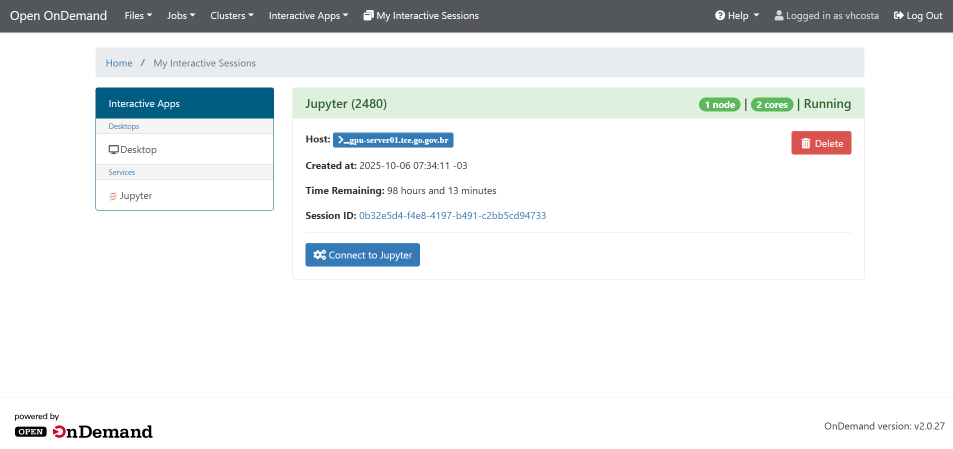Open the Clusters dropdown menu
Viewport: 953px width, 449px height.
pos(231,16)
